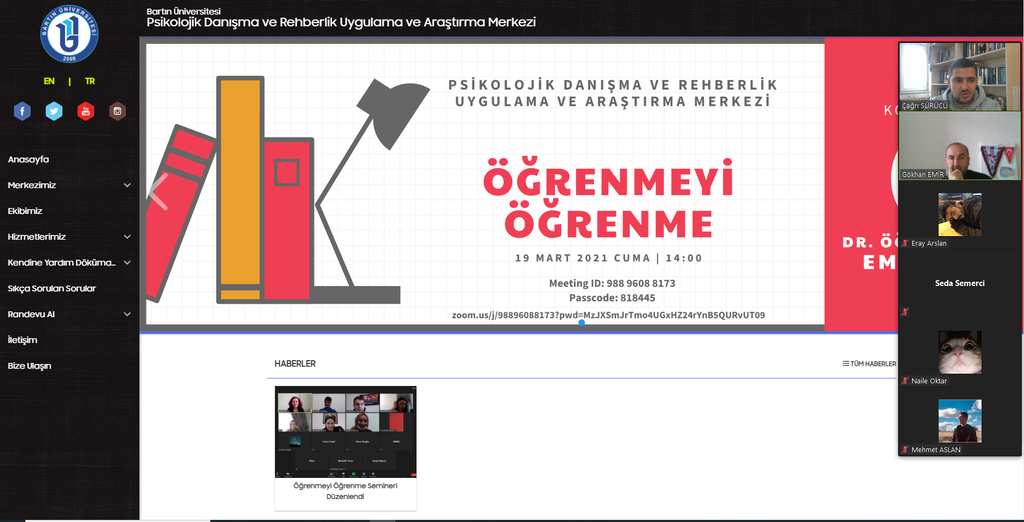This screenshot has width=1024, height=522.
Task: Click Eray Arslan's muted microphone icon
Action: 906,243
